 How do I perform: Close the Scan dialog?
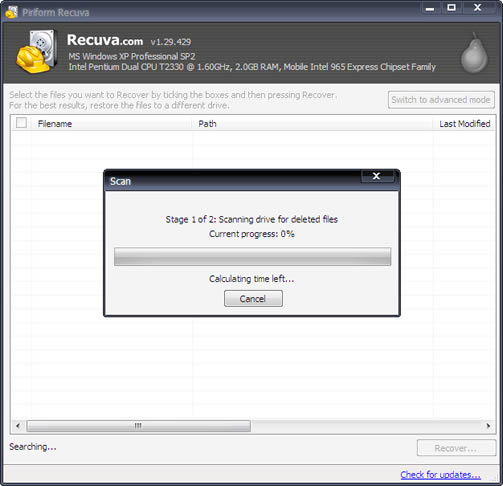[x=377, y=176]
